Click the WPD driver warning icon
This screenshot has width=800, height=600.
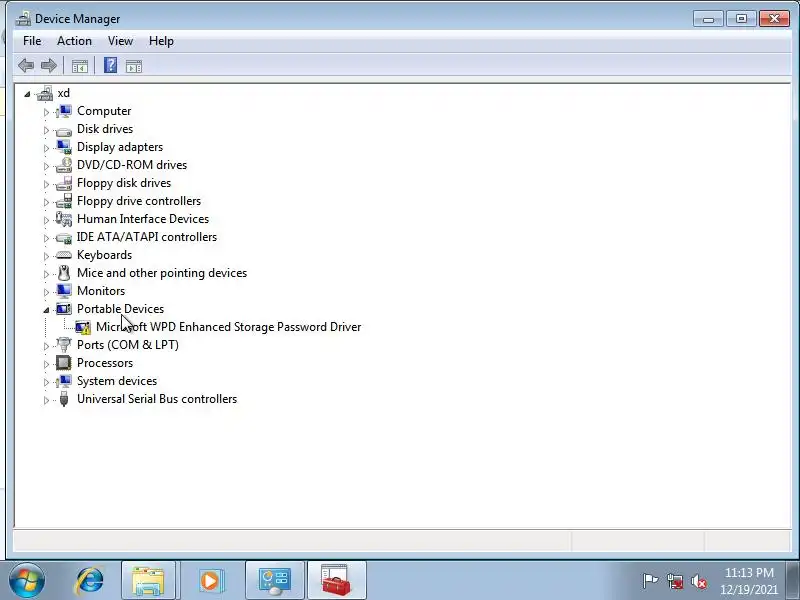click(83, 327)
